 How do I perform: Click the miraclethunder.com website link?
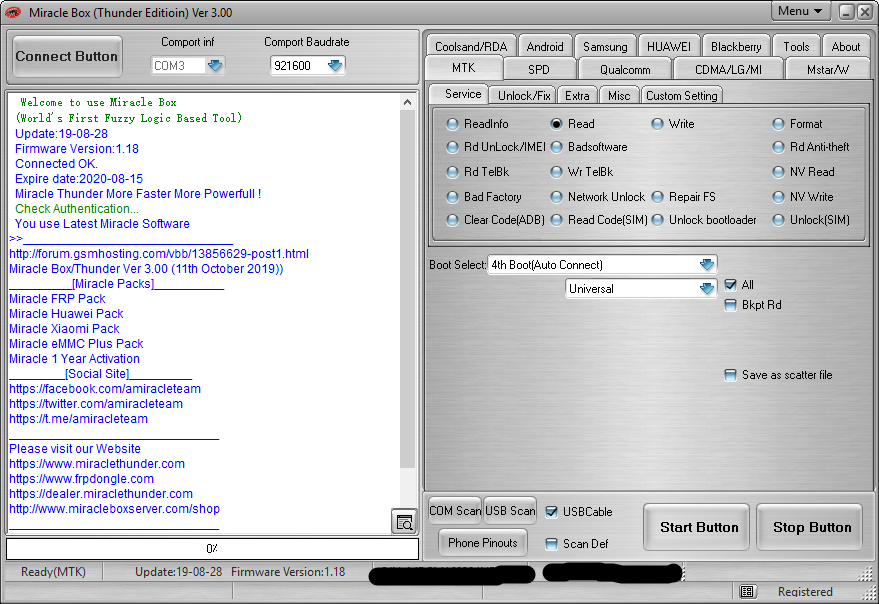pyautogui.click(x=97, y=464)
